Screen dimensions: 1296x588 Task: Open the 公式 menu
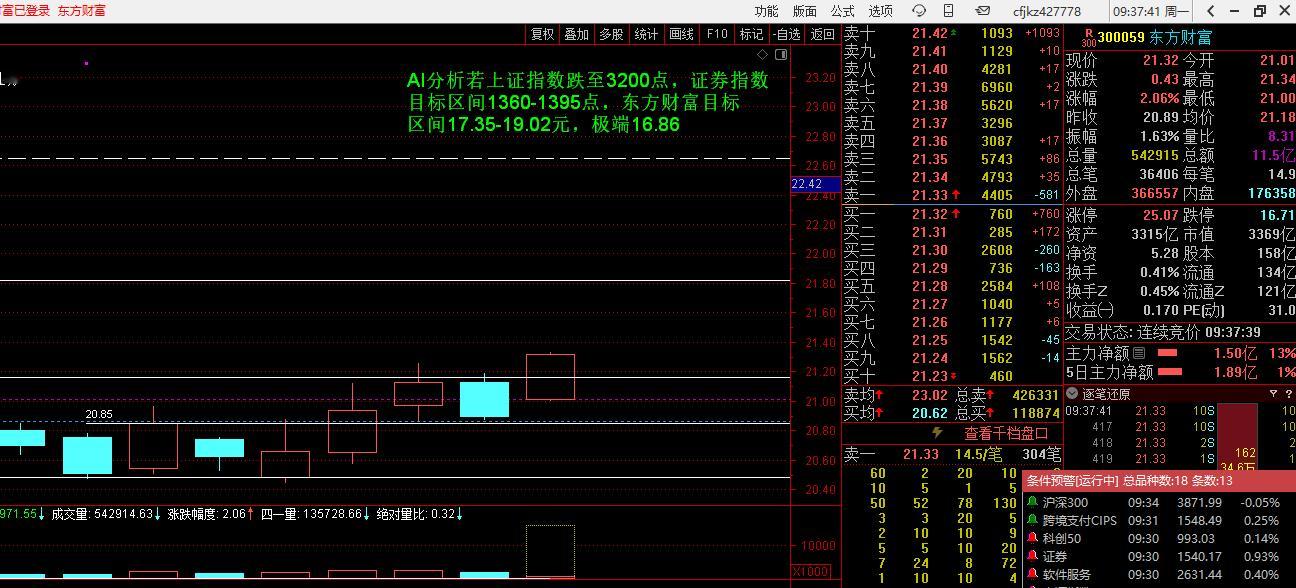pos(842,11)
